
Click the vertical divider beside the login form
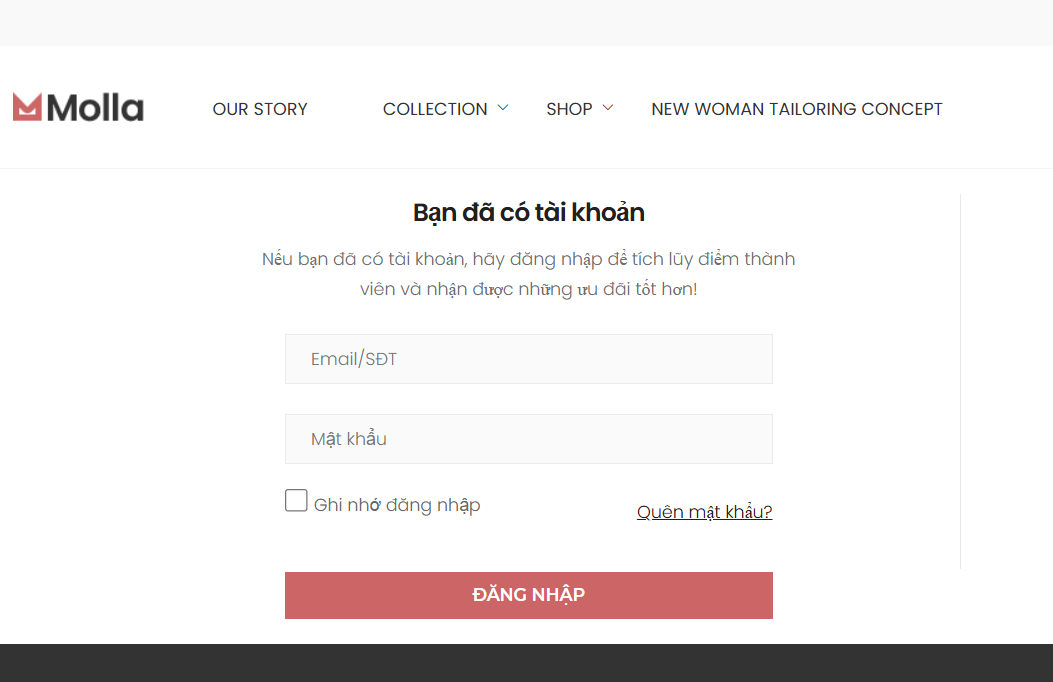point(960,381)
